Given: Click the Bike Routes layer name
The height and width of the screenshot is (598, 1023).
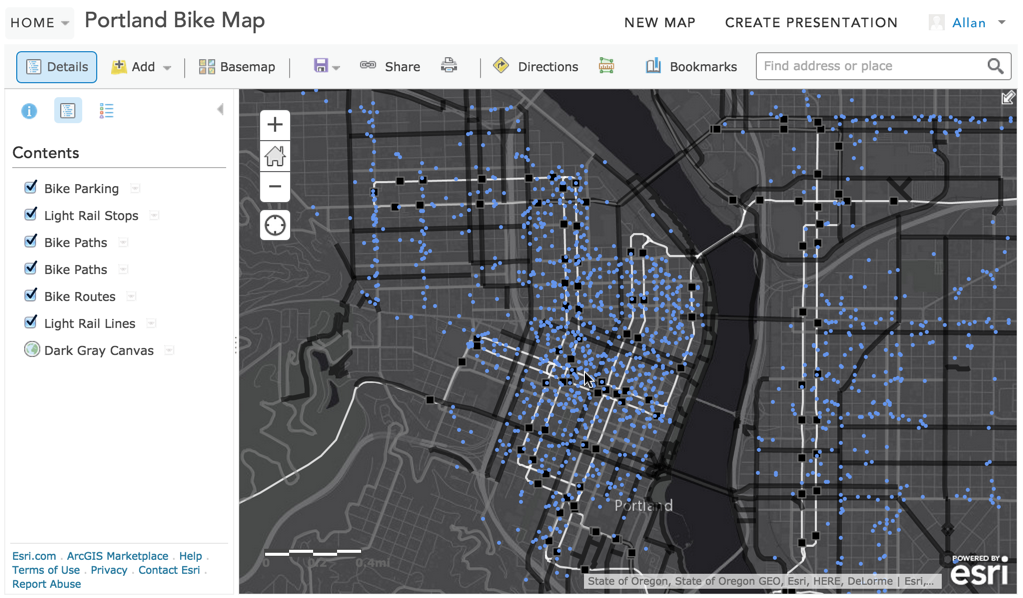Looking at the screenshot, I should point(80,296).
